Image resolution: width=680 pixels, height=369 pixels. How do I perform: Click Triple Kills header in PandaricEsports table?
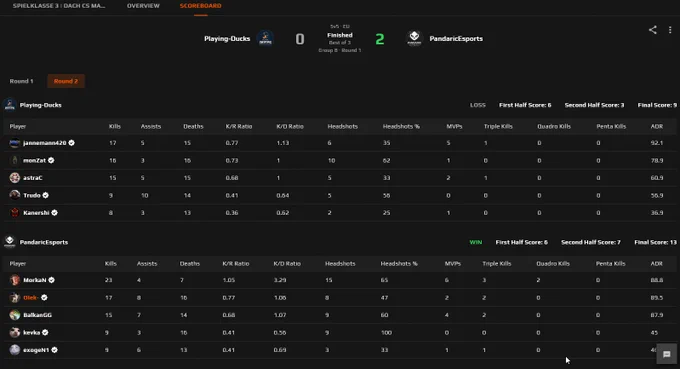coord(497,263)
